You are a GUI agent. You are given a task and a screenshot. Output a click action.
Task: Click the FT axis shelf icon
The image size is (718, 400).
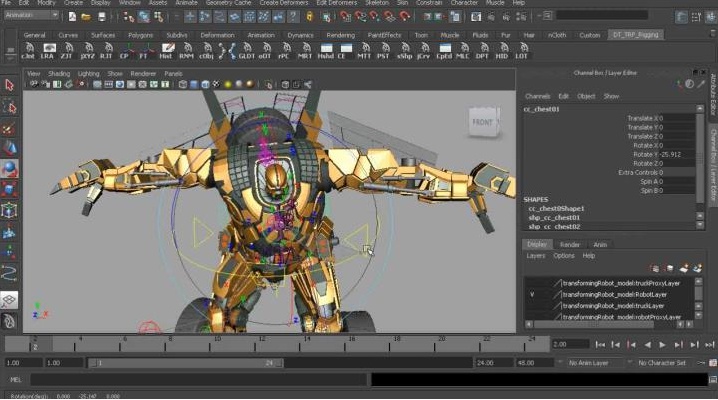(x=145, y=51)
